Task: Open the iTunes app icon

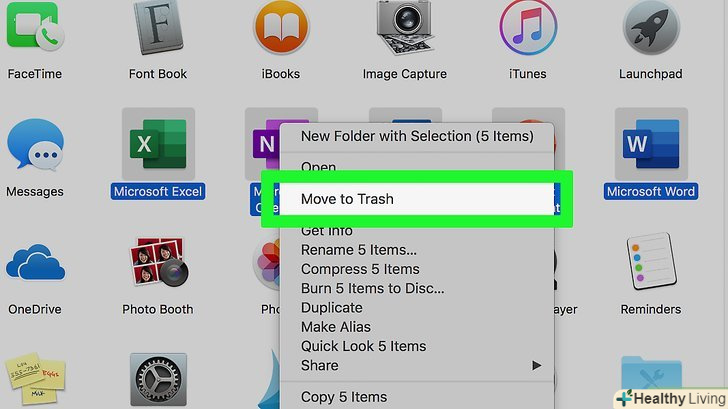Action: 527,28
